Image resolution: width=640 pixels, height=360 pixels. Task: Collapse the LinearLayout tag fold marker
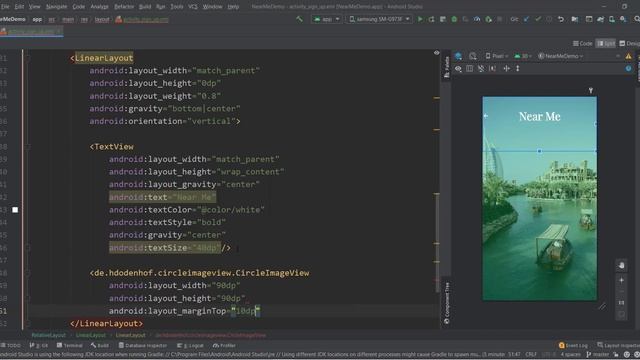(28, 58)
